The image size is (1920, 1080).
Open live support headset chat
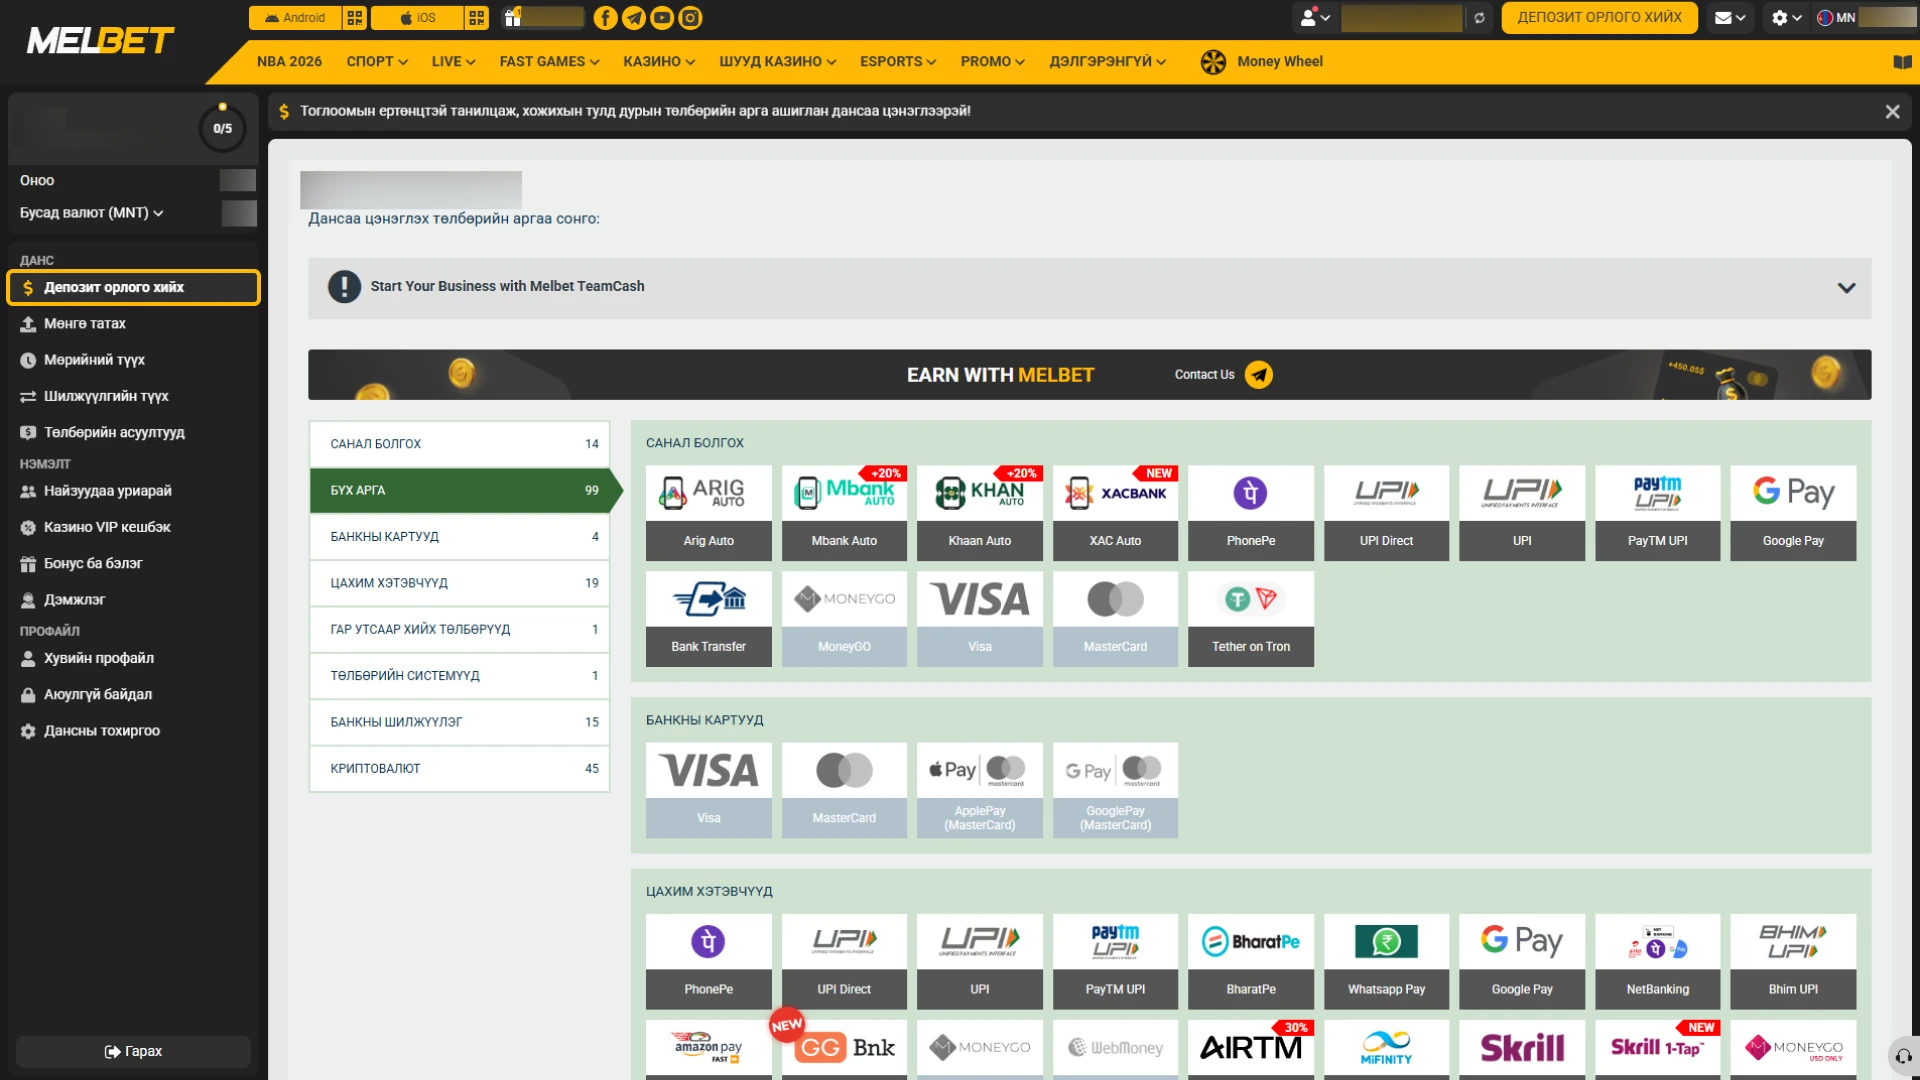1903,1056
